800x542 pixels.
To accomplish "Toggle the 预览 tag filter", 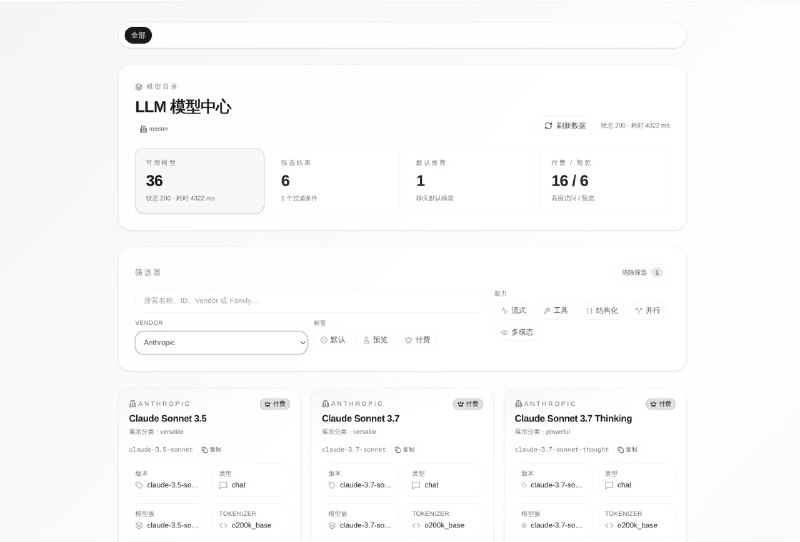I will (375, 340).
